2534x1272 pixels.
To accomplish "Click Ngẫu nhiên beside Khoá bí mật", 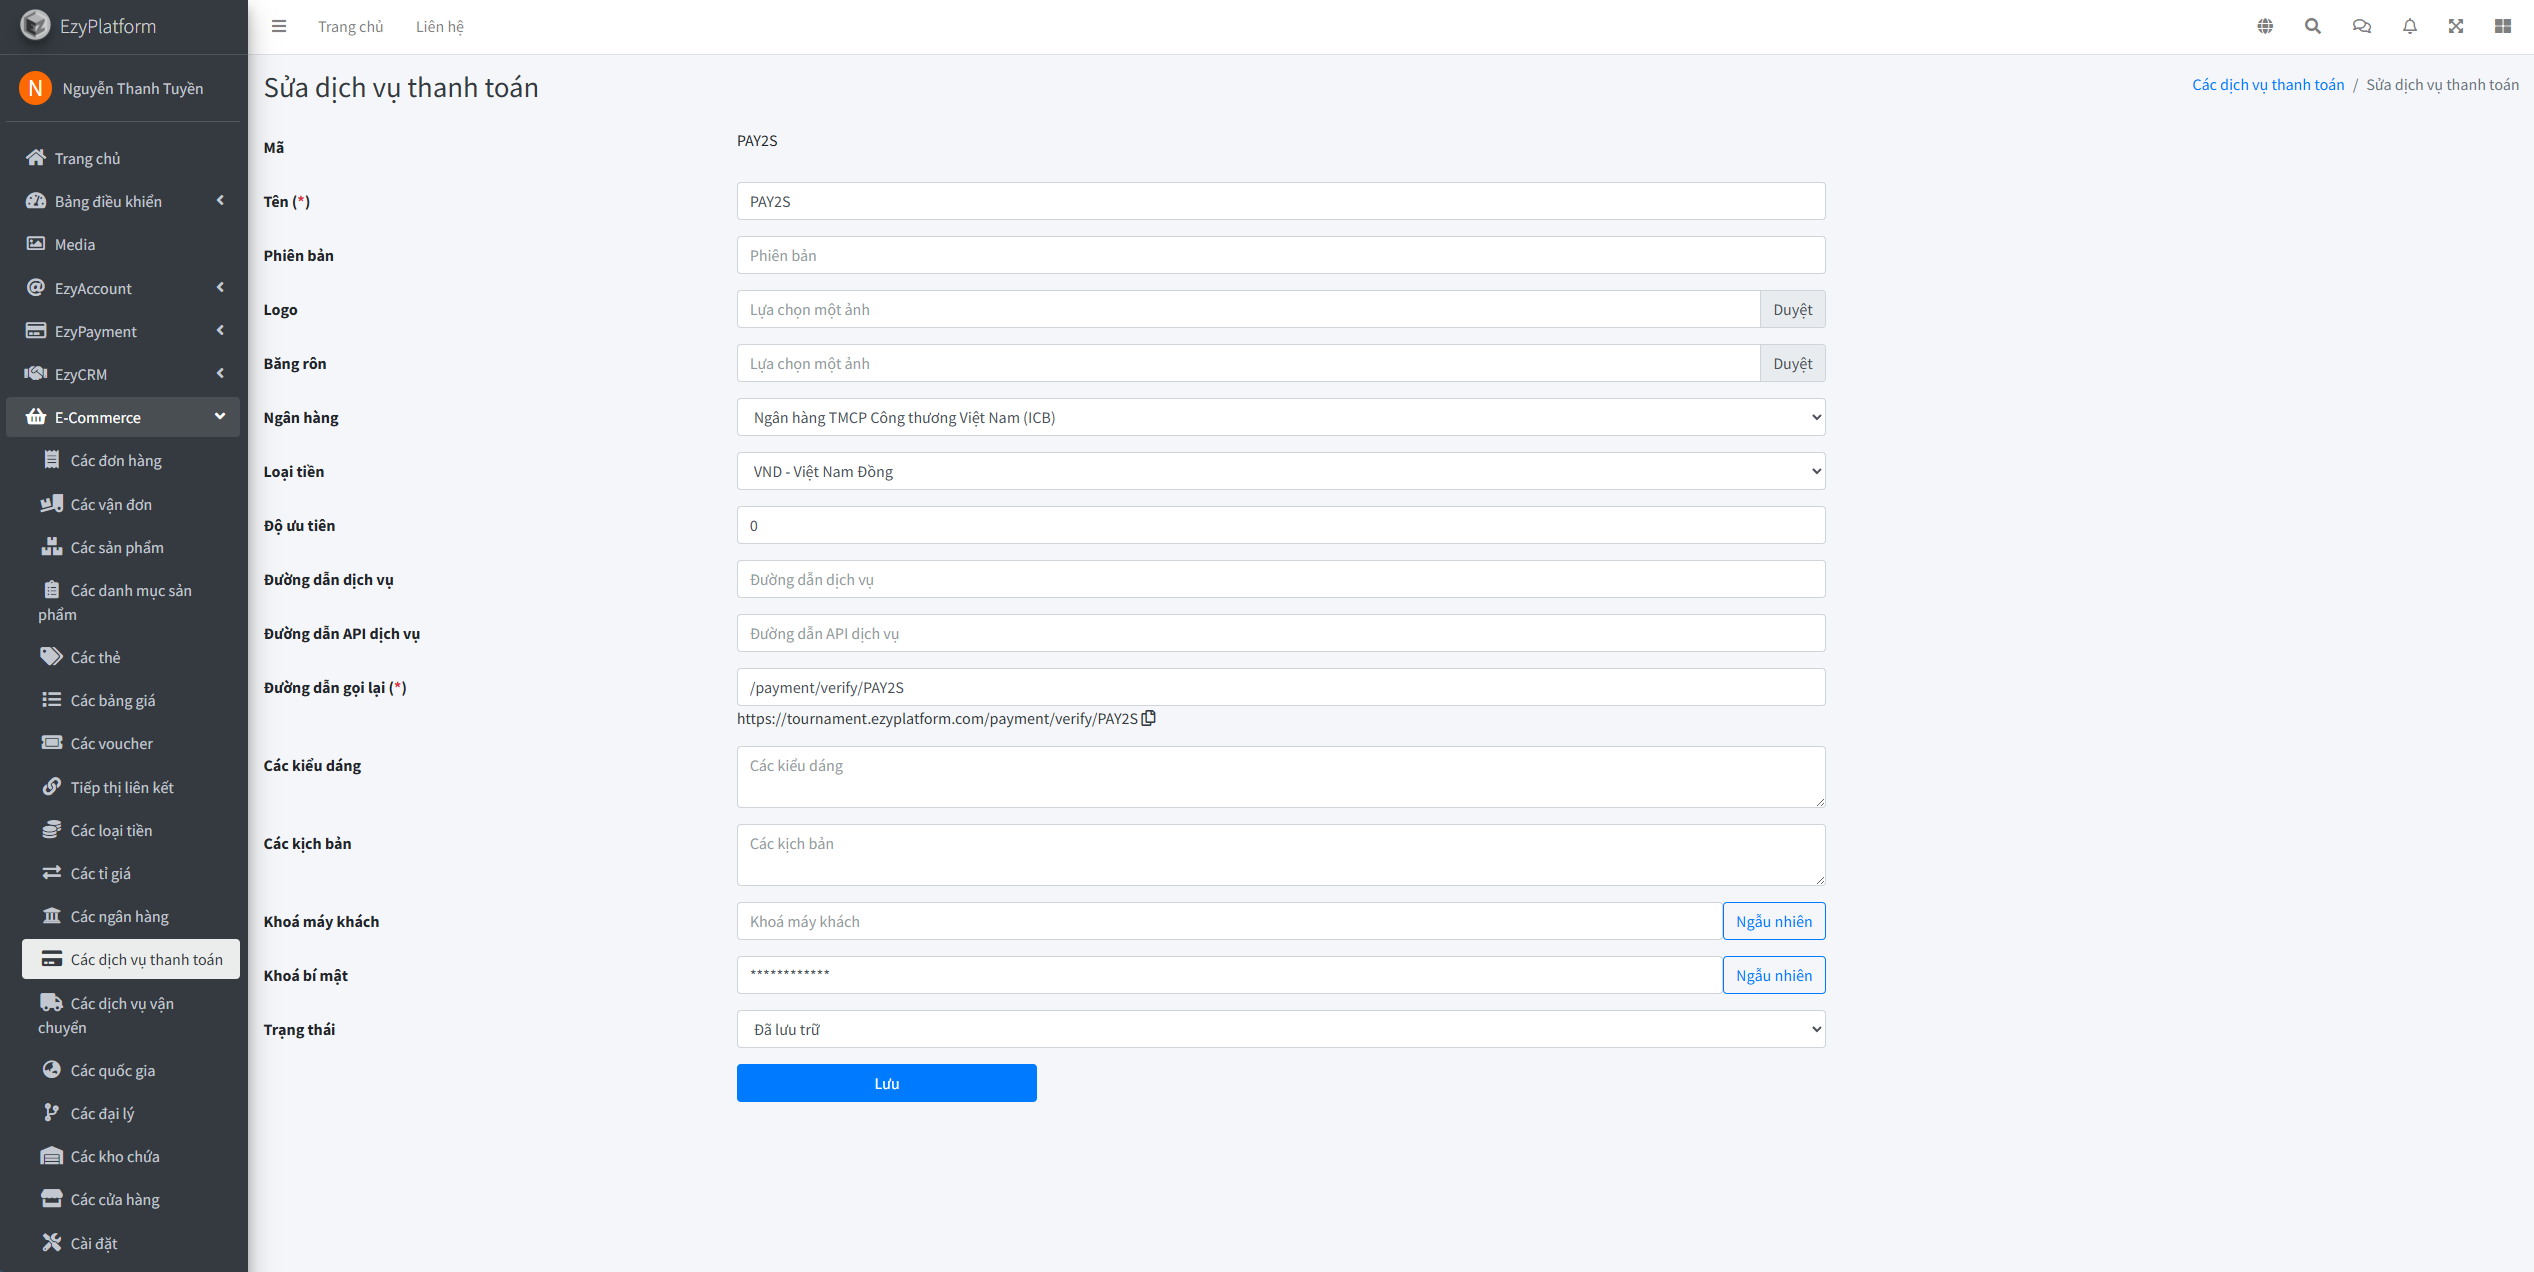I will 1773,975.
